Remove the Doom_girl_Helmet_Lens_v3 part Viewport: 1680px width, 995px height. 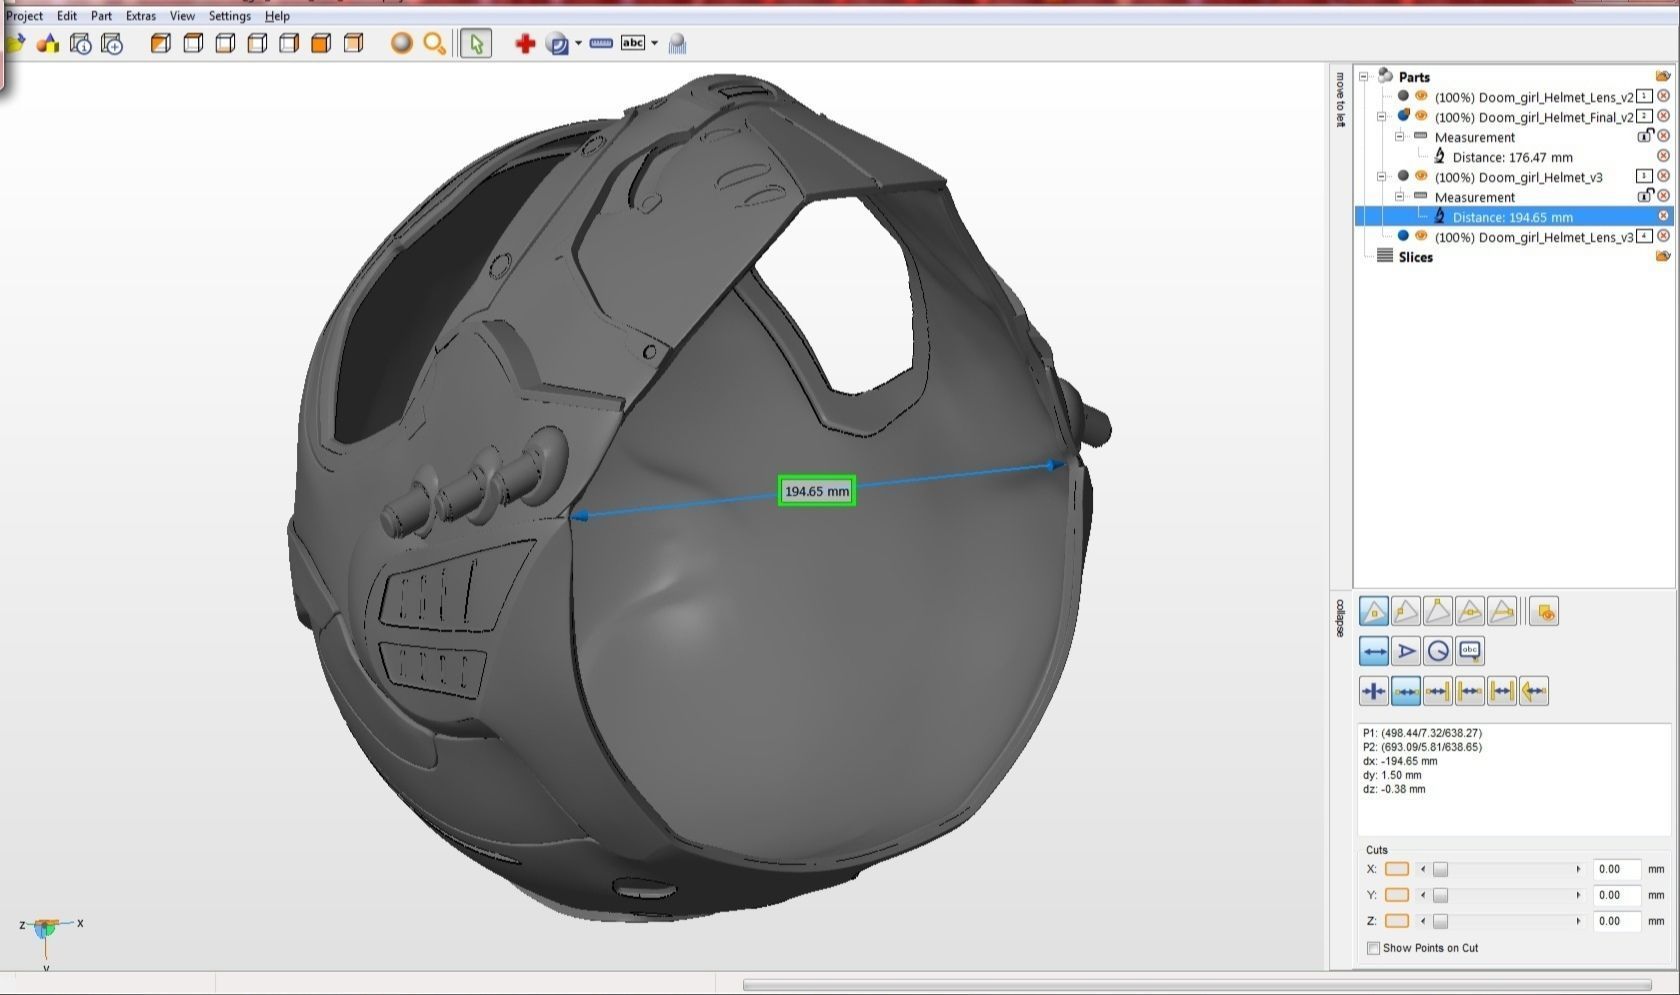click(x=1663, y=236)
